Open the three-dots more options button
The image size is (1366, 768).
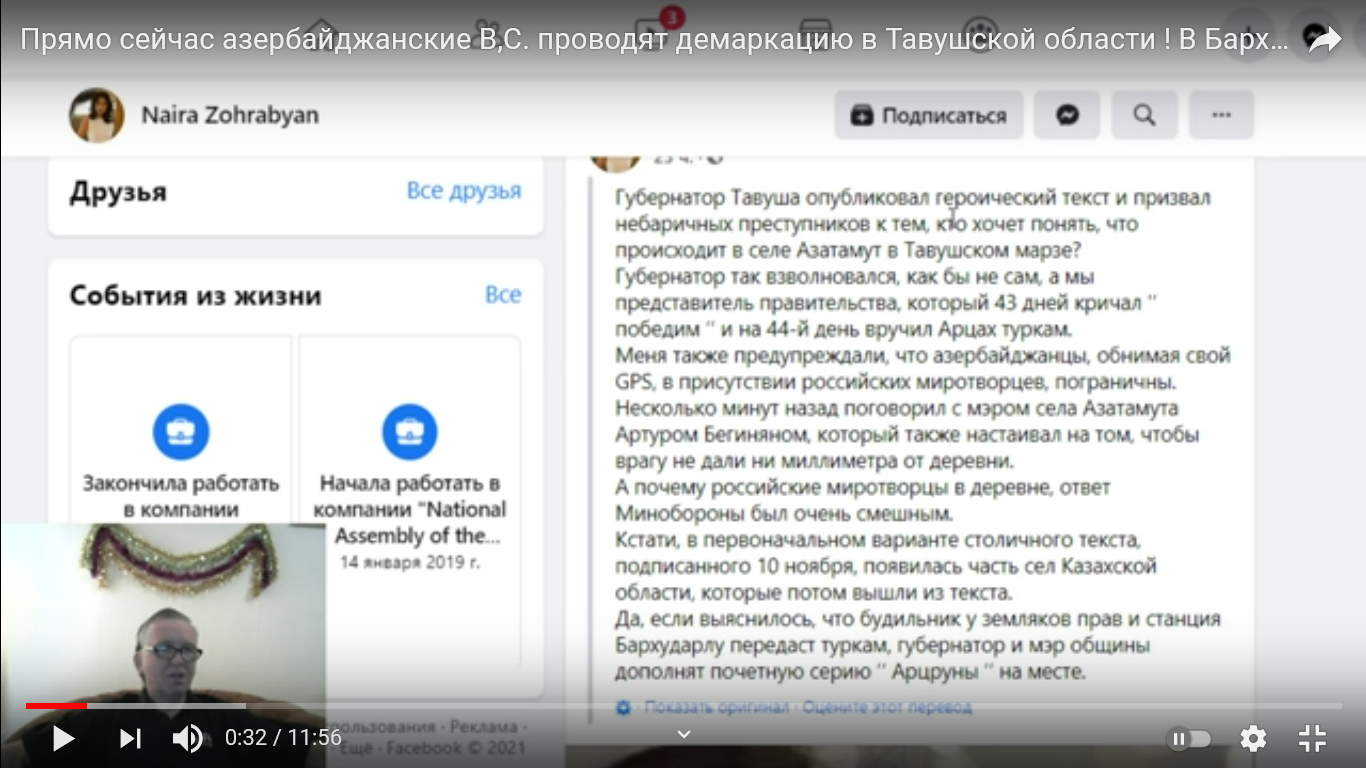1221,115
